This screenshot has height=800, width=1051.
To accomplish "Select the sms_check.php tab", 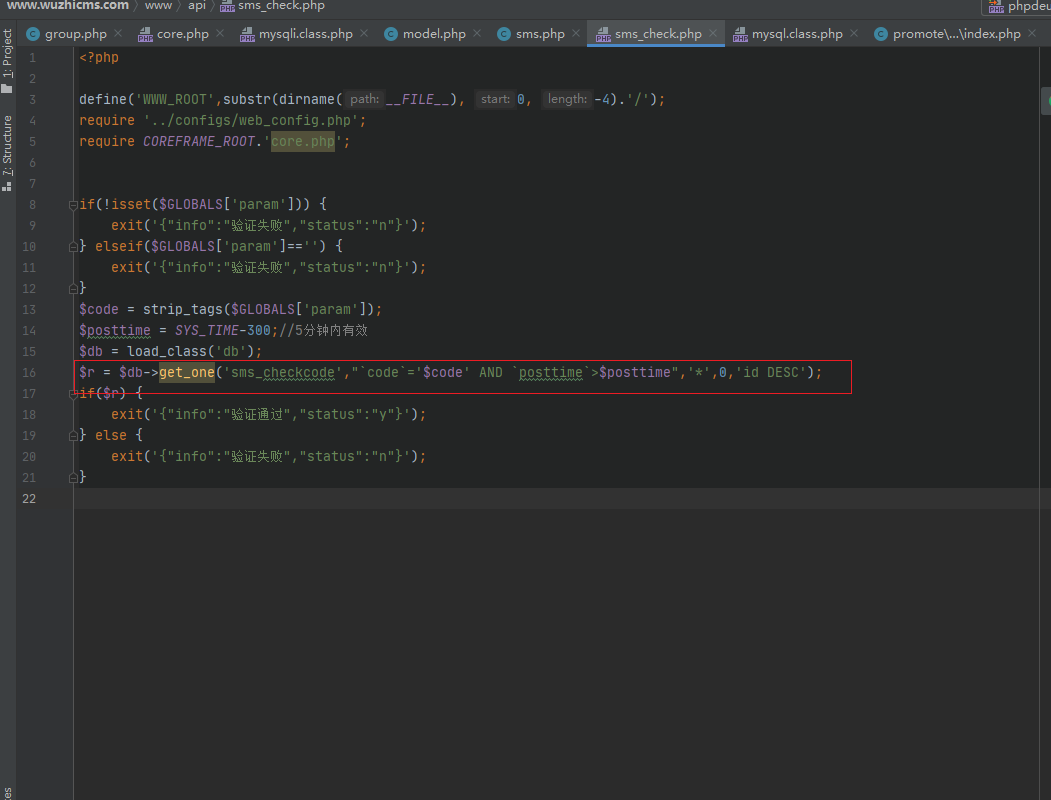I will point(658,34).
